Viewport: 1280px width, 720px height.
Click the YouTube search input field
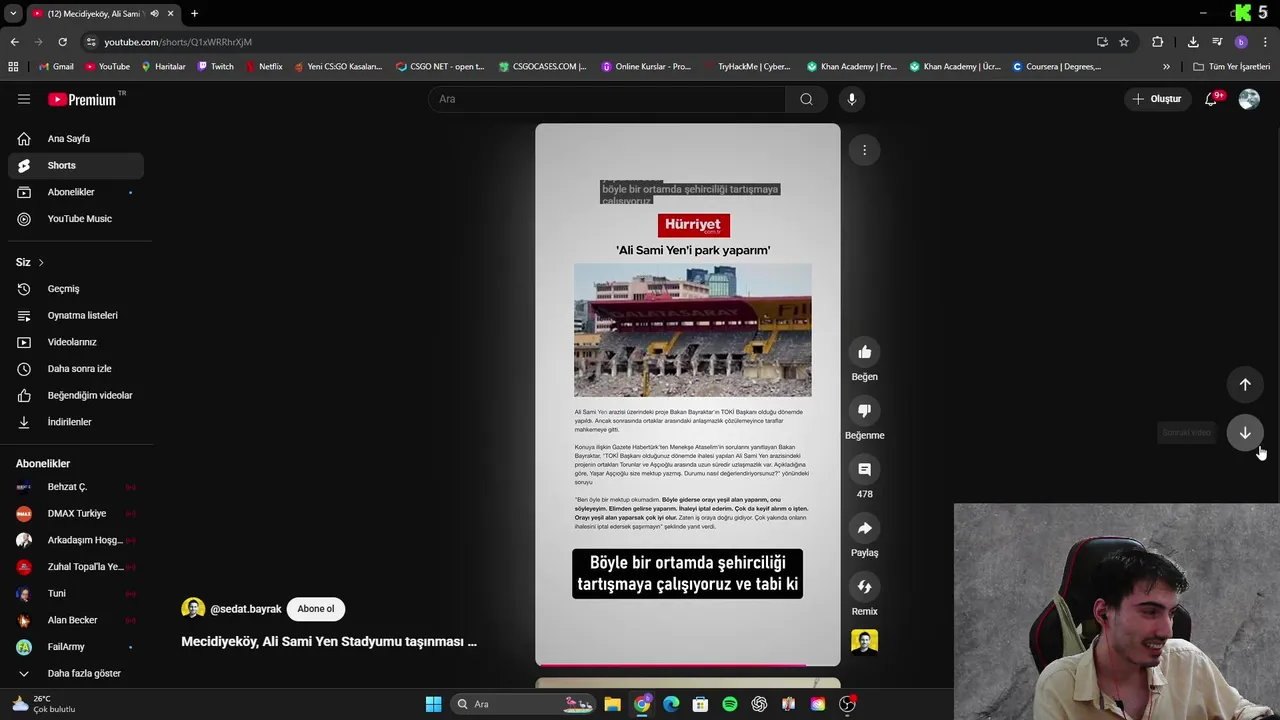[x=607, y=99]
